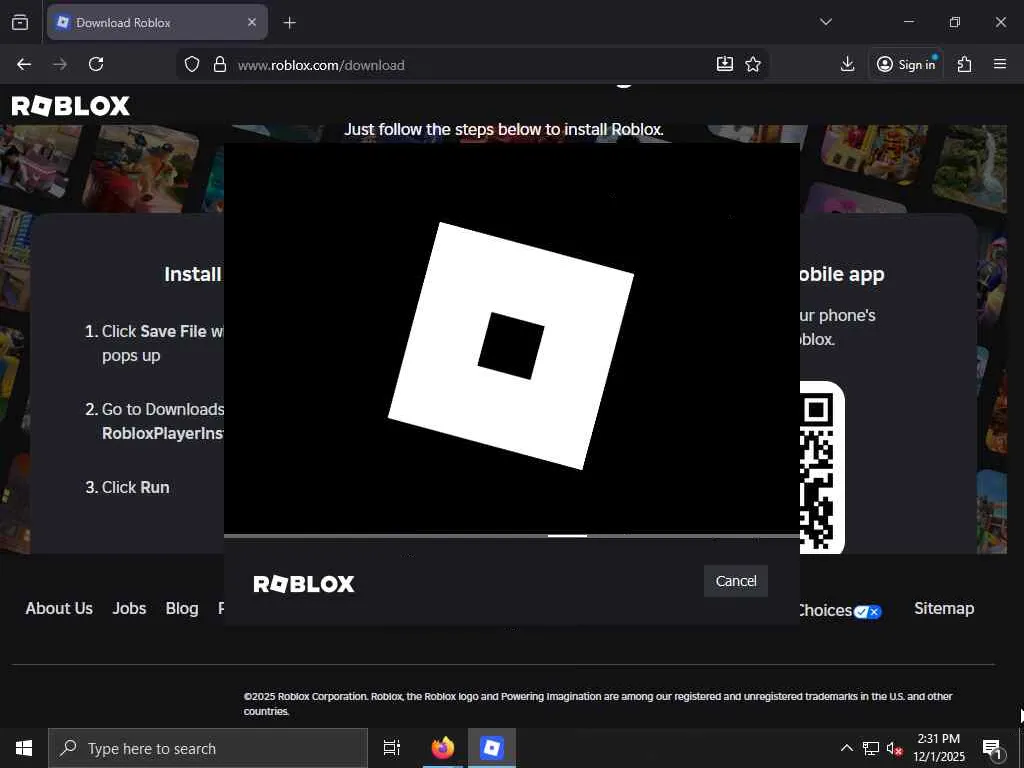Screen dimensions: 1024x768
Task: Click the install app icon in address bar
Action: (725, 64)
